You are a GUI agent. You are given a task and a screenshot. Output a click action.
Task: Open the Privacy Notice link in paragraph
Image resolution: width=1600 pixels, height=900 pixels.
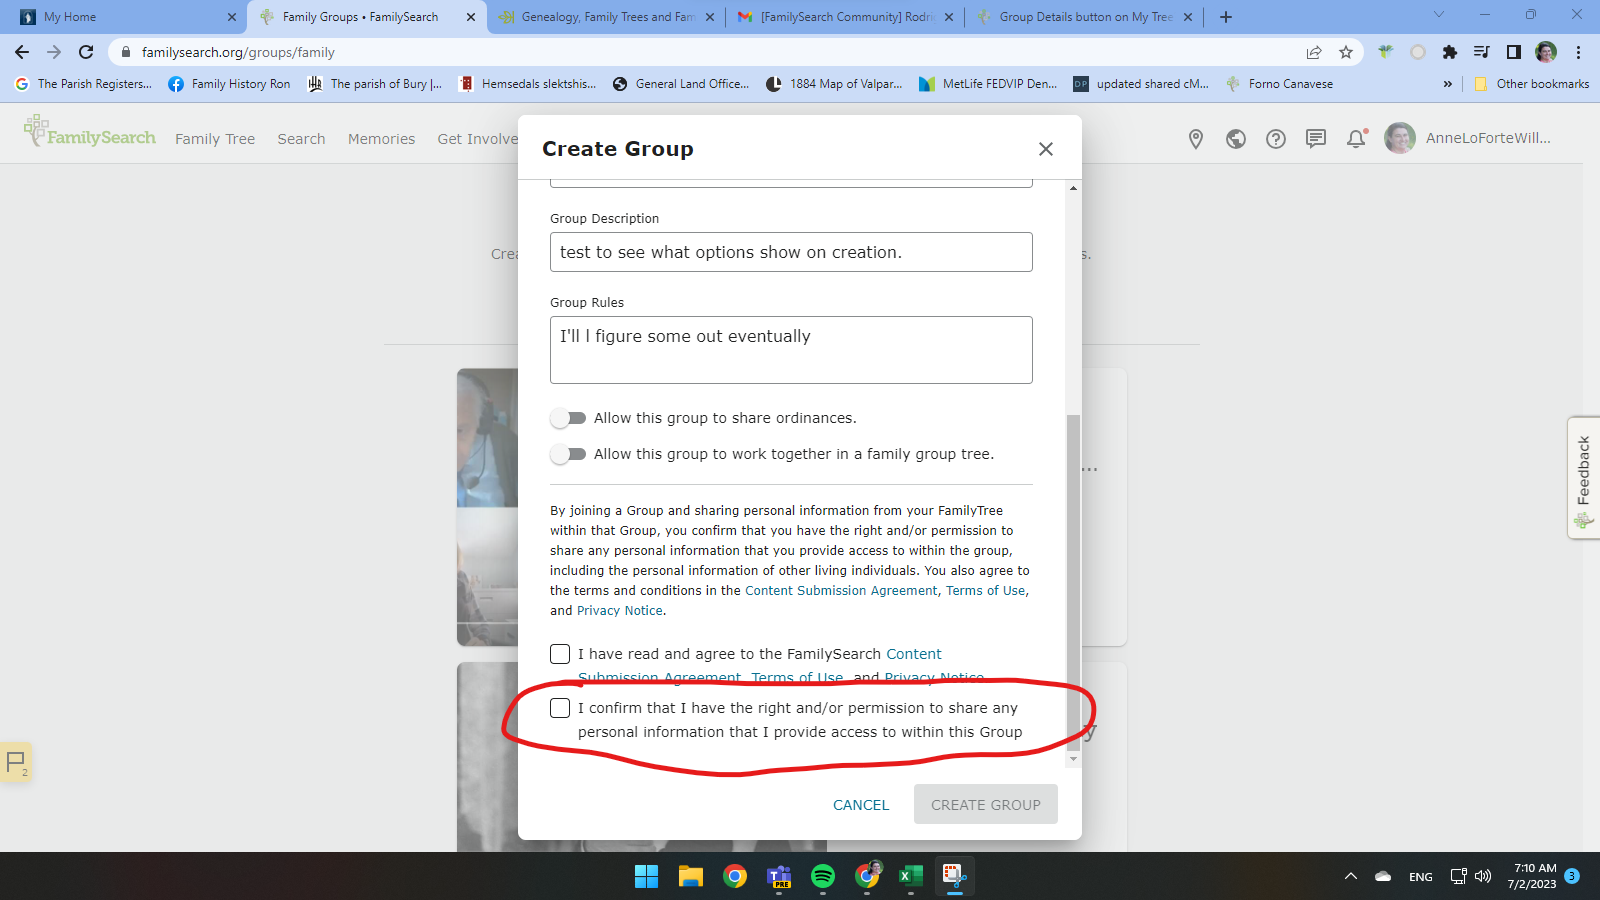click(x=620, y=611)
